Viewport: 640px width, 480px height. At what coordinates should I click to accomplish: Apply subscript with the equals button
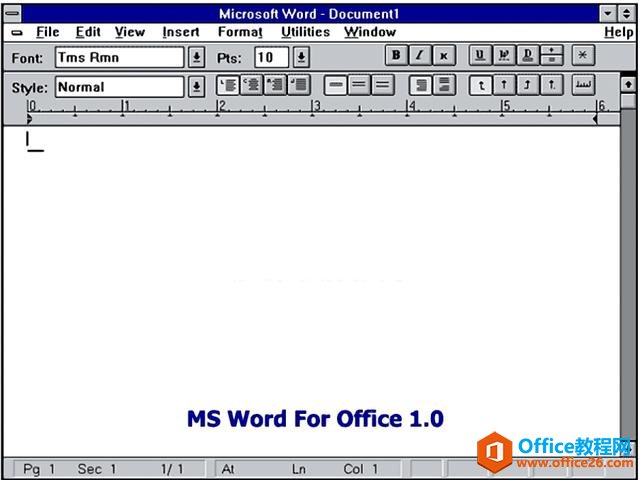pos(551,60)
